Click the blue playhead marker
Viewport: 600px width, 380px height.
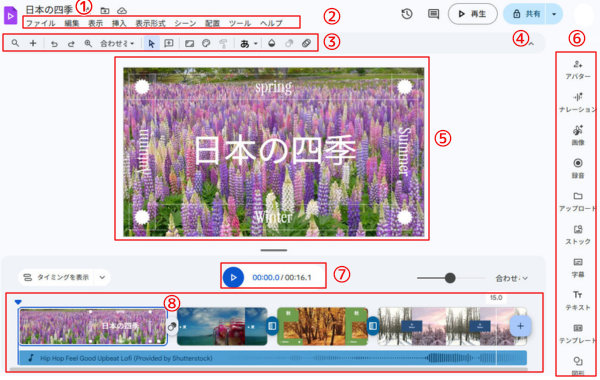point(18,302)
